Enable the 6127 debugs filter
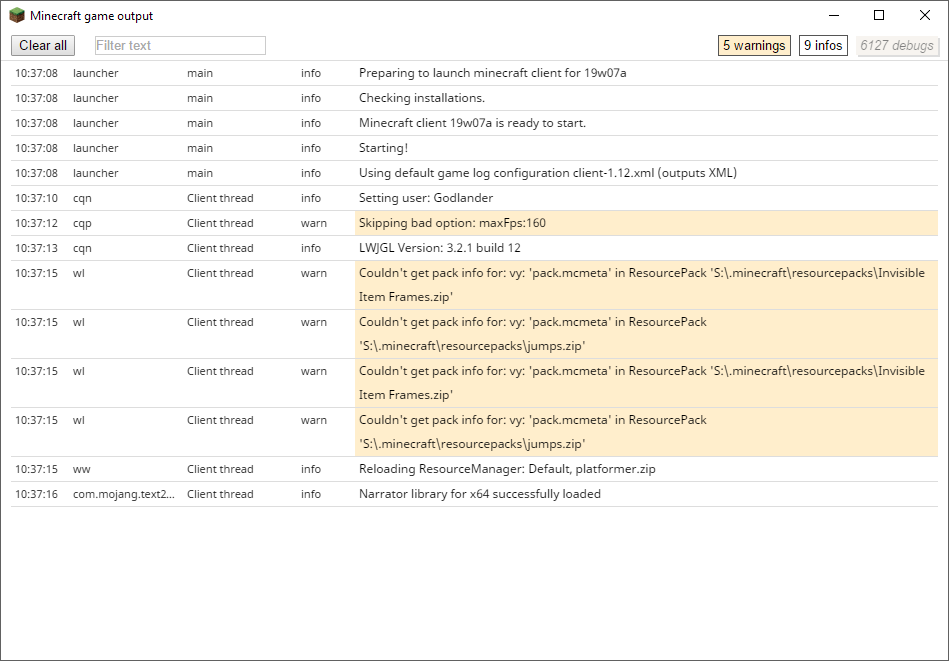The image size is (949, 661). pos(897,45)
